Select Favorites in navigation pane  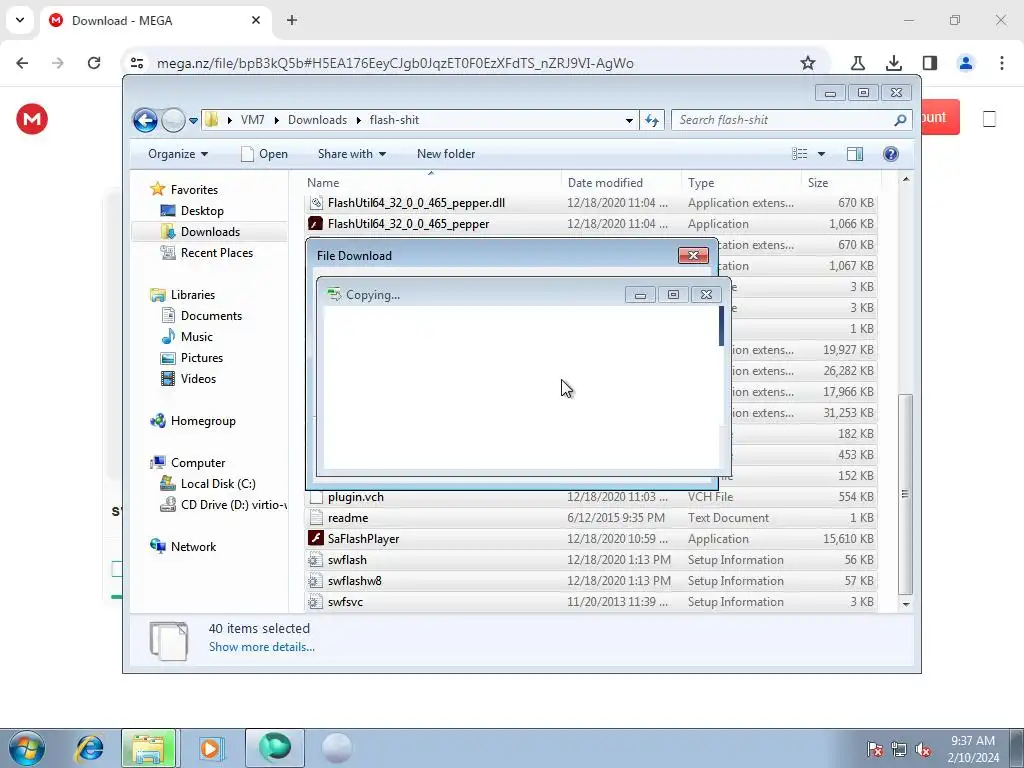194,190
